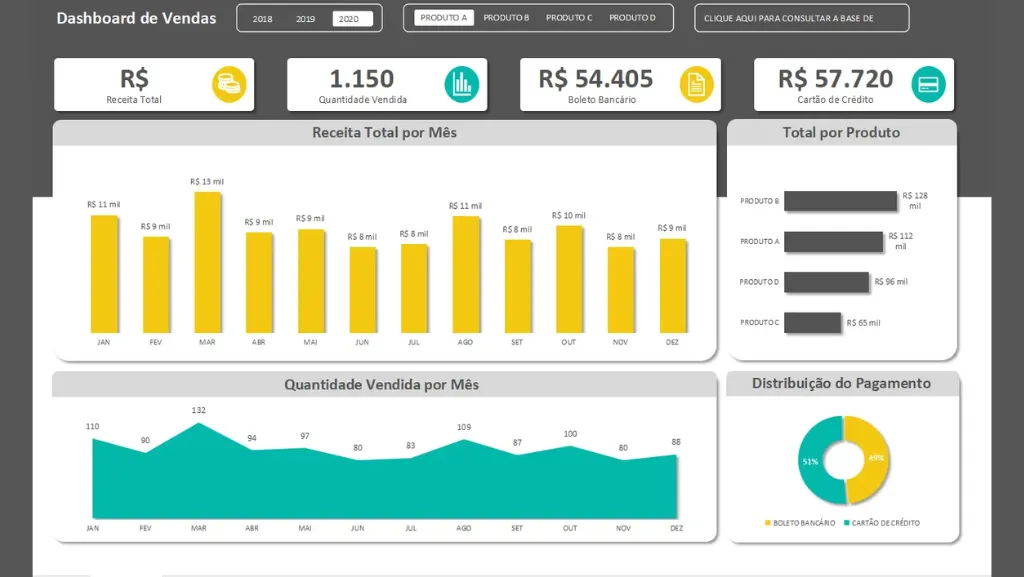Select year 2019 in the slicer

(x=305, y=19)
